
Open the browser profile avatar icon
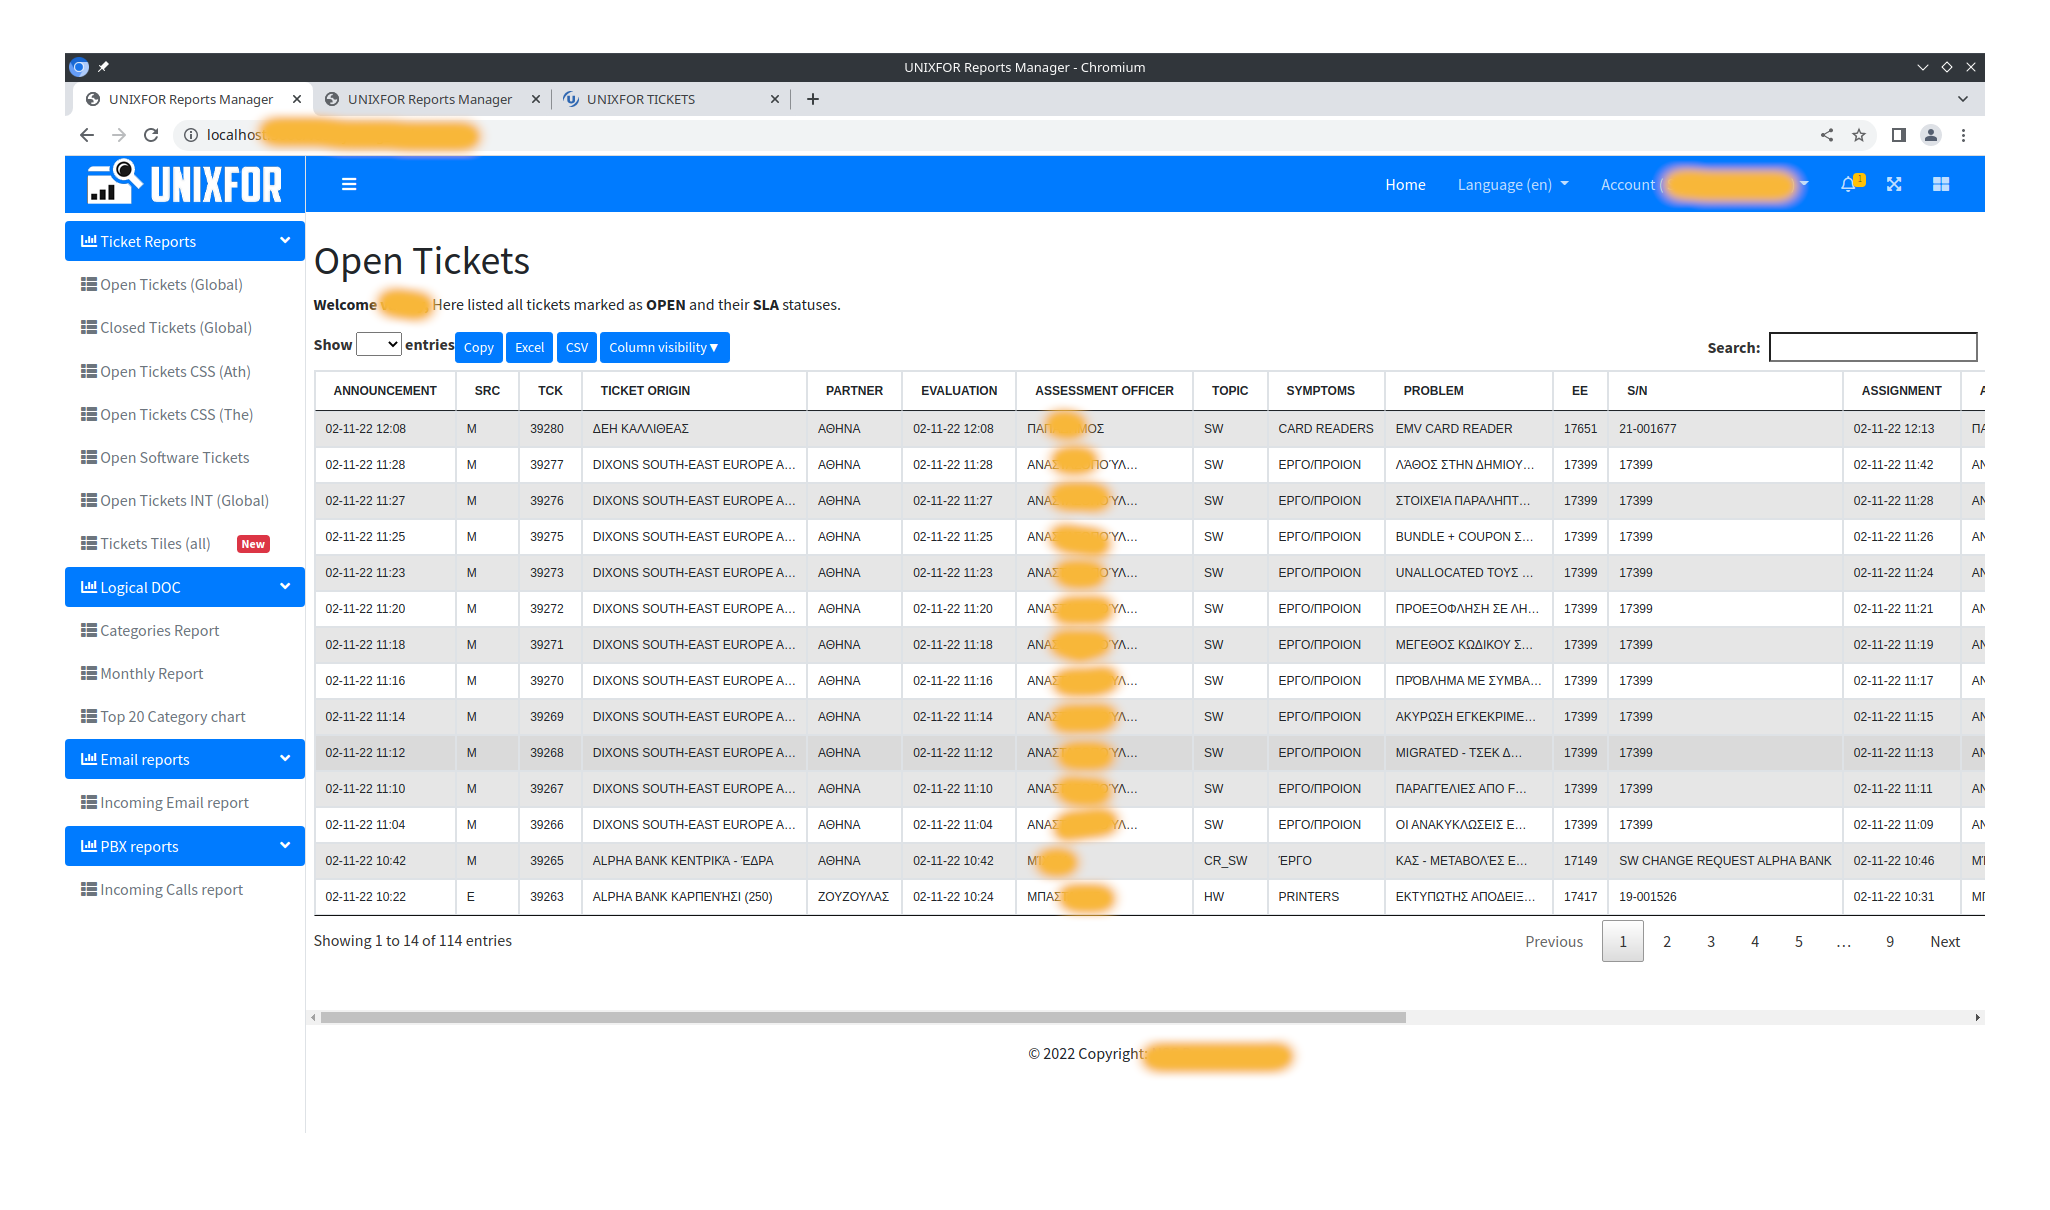(1931, 135)
